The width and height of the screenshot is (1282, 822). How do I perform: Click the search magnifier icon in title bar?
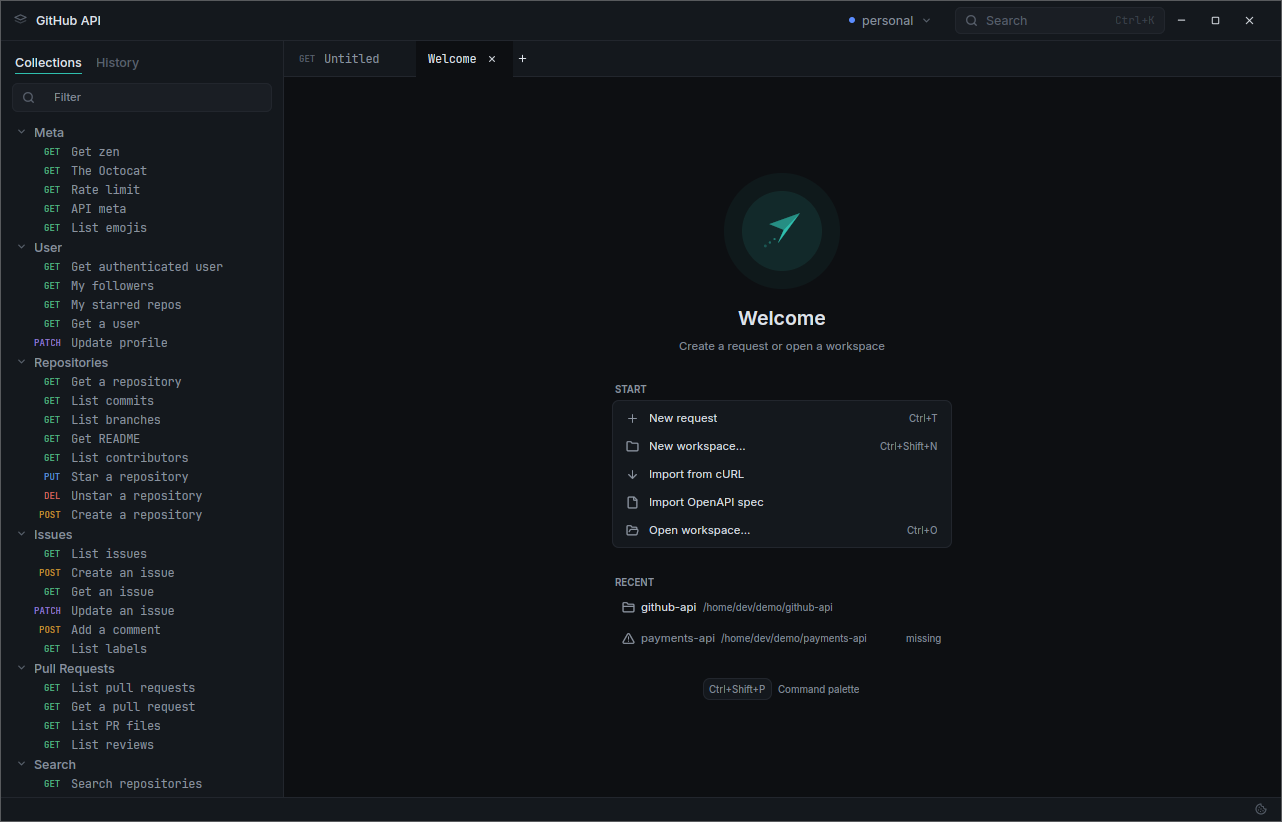point(971,20)
